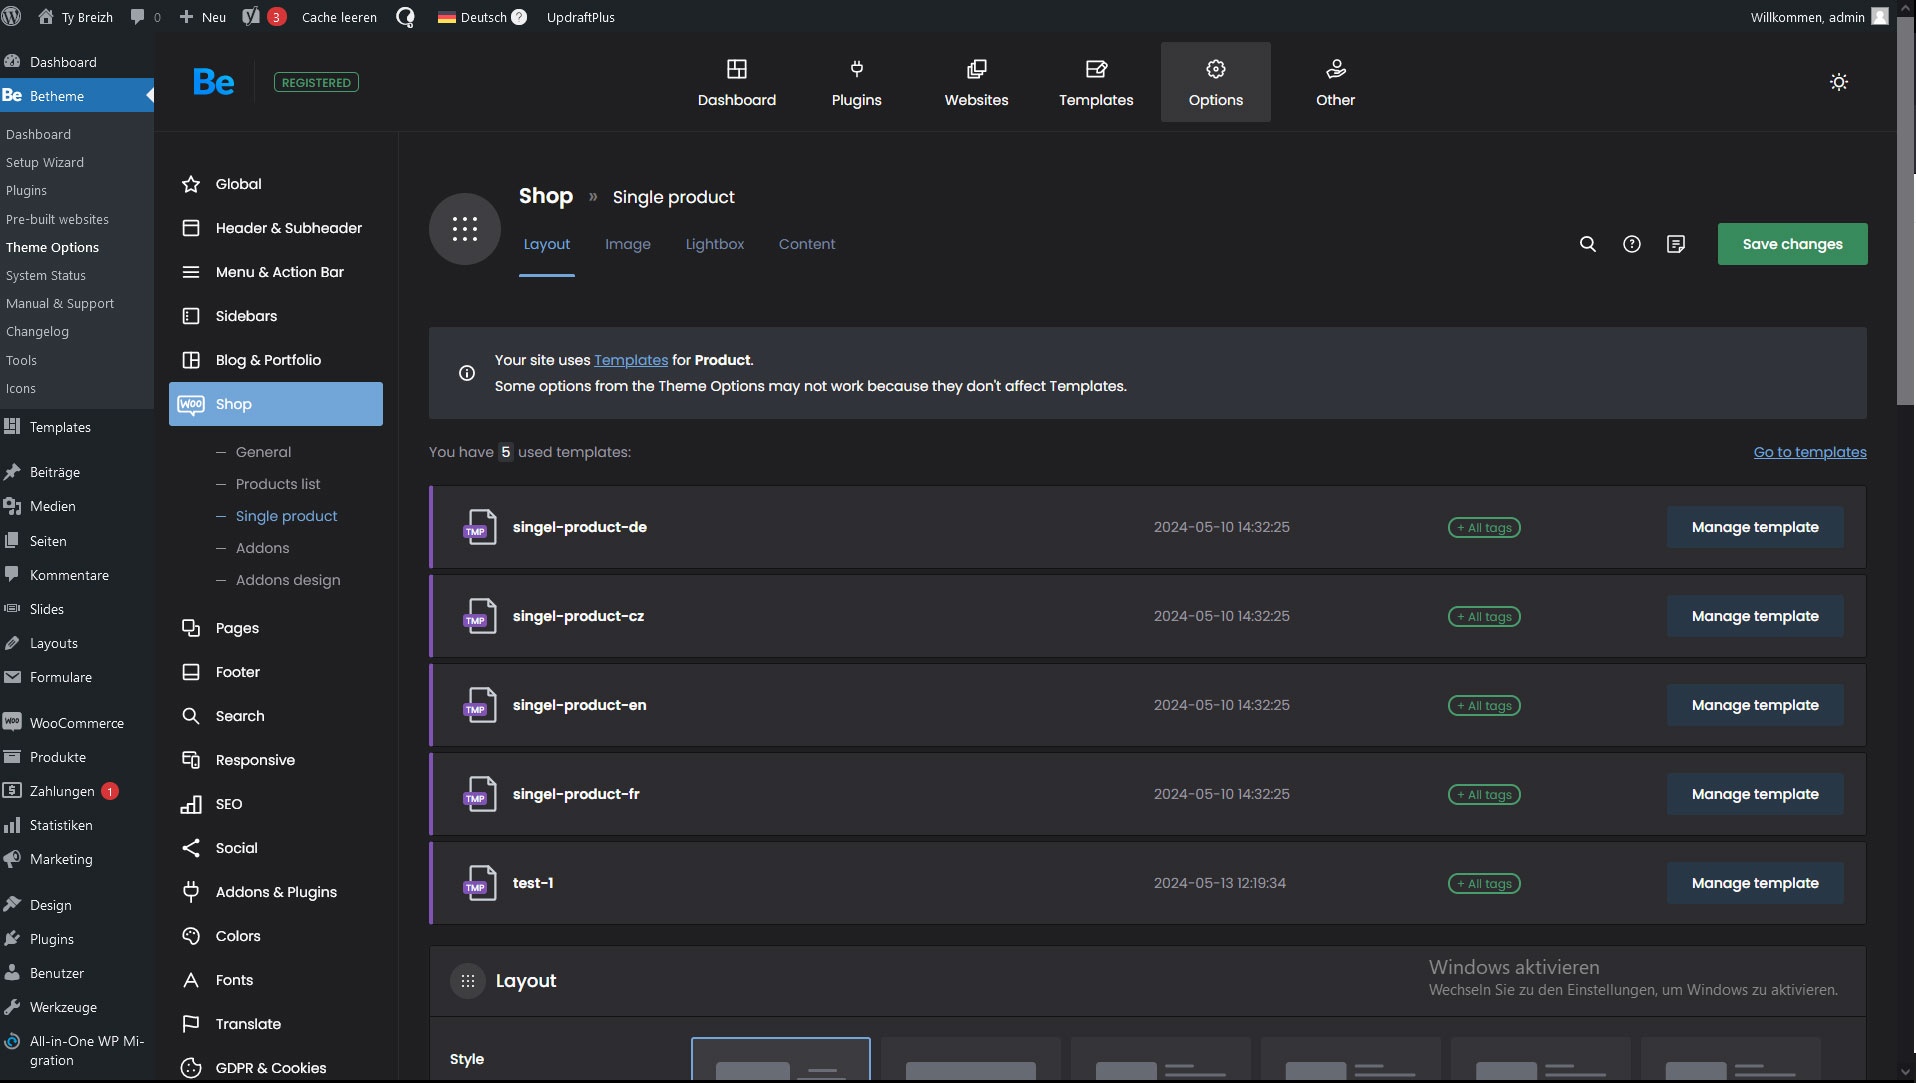Click the info icon in templates notice
Viewport: 1916px width, 1083px height.
467,373
